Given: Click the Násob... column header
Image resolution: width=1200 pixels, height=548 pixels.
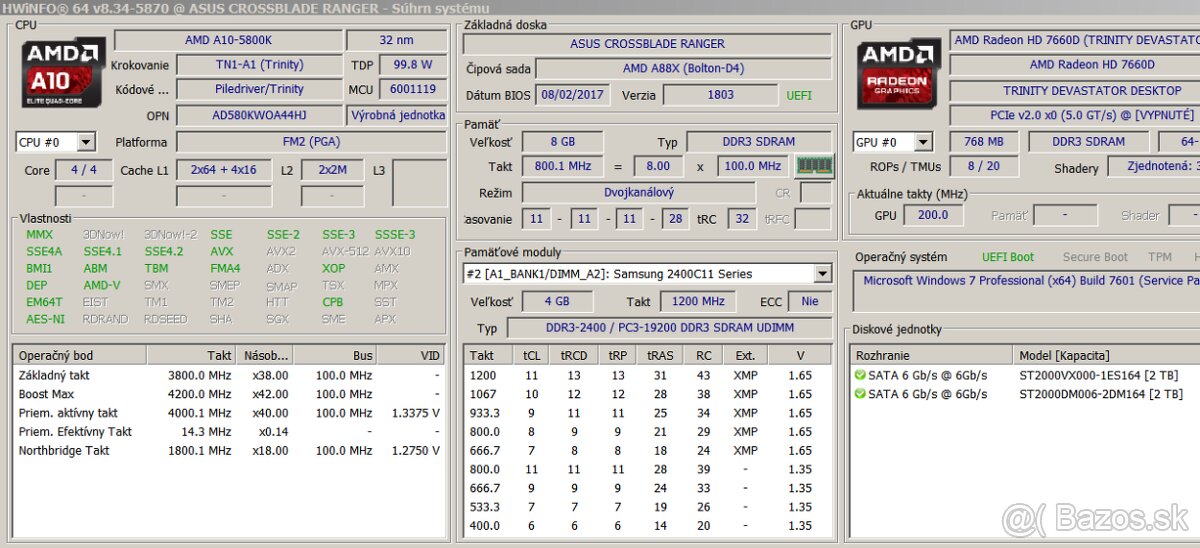Looking at the screenshot, I should point(264,355).
